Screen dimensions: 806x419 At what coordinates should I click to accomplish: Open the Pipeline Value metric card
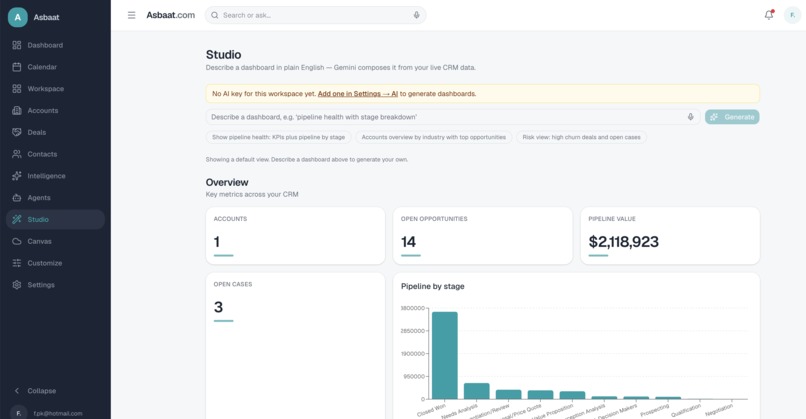pos(670,236)
